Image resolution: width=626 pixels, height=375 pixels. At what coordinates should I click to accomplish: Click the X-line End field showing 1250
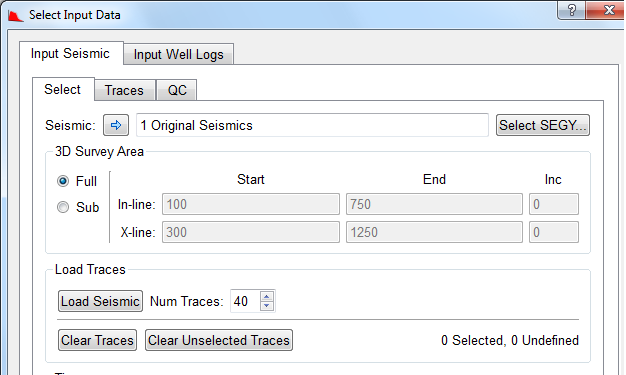click(434, 232)
